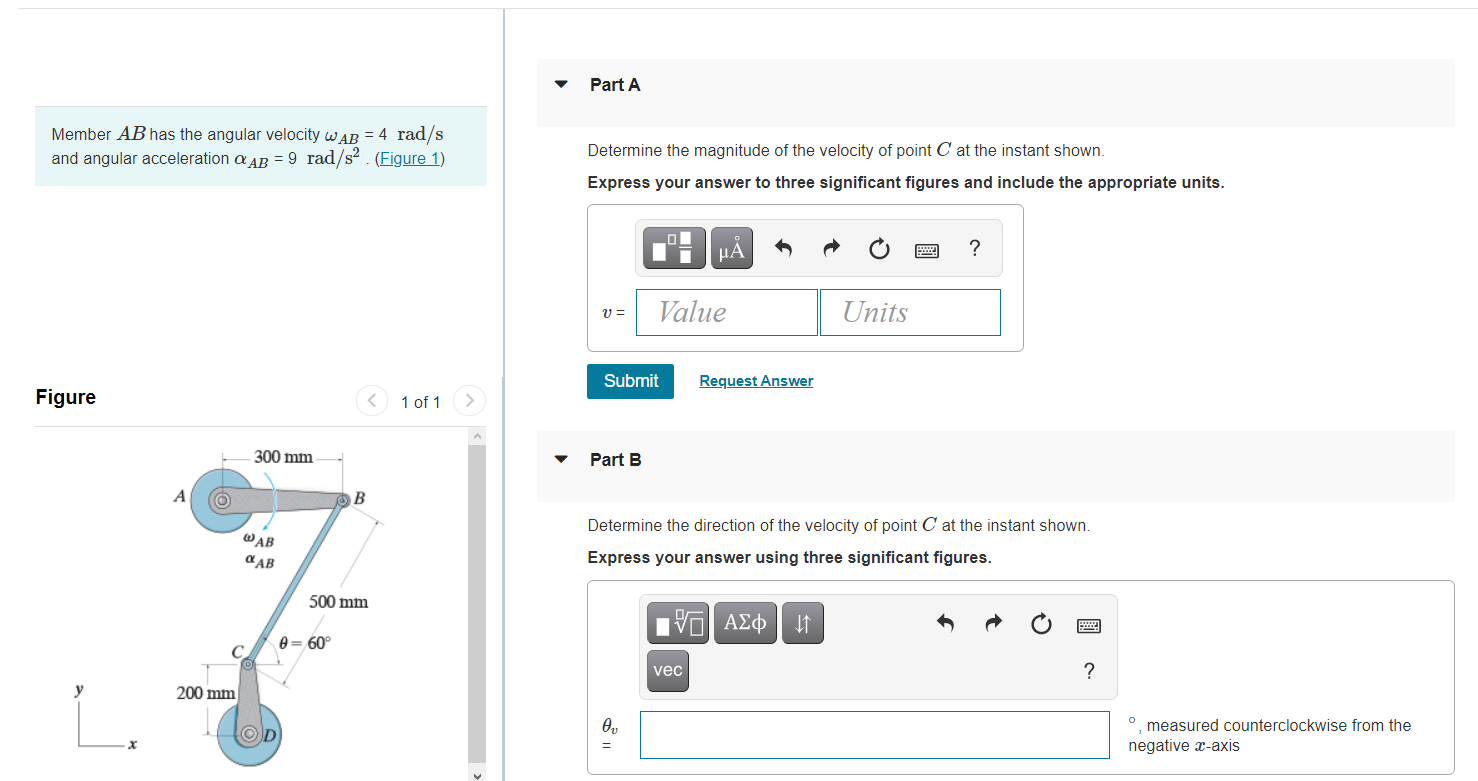Reset the Part B answer with circular arrow
The image size is (1478, 781).
coord(1041,624)
